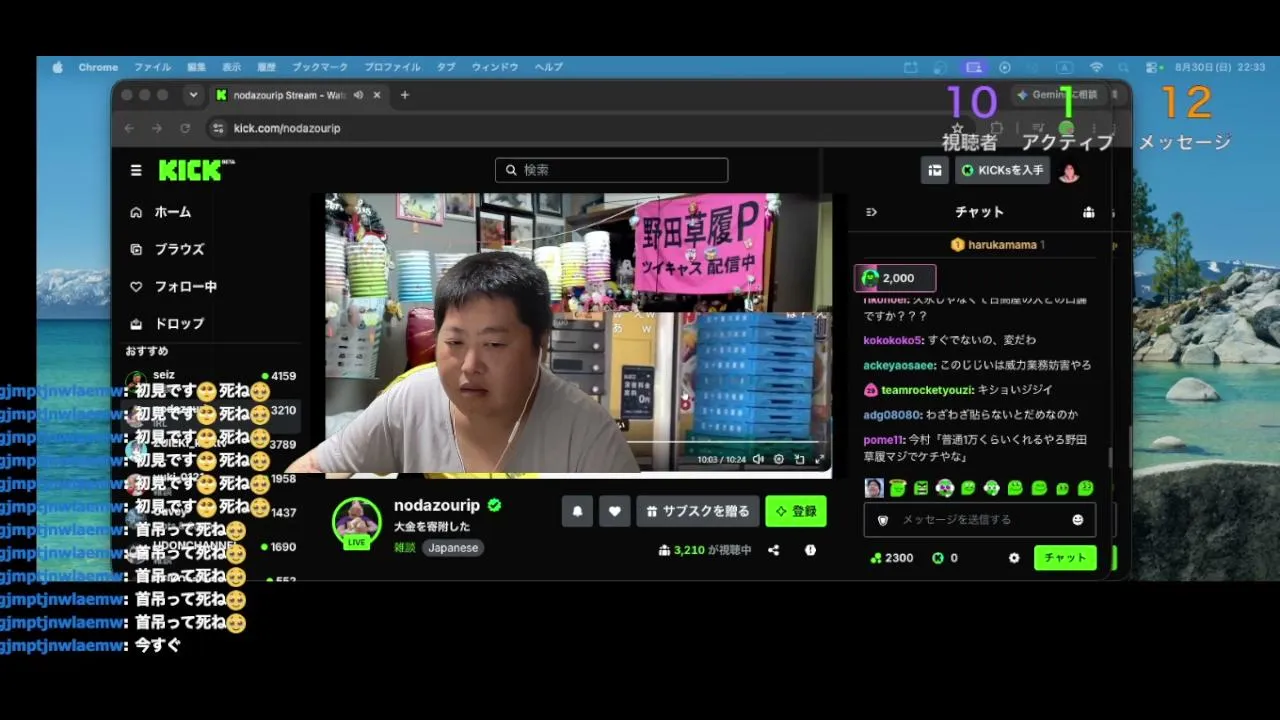Focus the 検索 search field
The height and width of the screenshot is (720, 1280).
[611, 170]
